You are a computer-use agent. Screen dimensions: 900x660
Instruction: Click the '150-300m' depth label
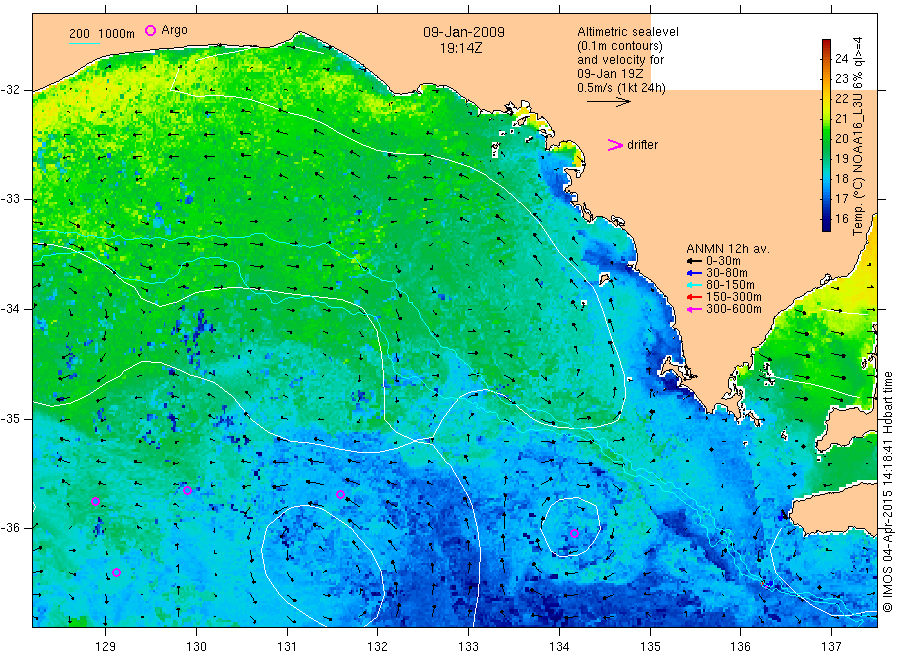734,297
